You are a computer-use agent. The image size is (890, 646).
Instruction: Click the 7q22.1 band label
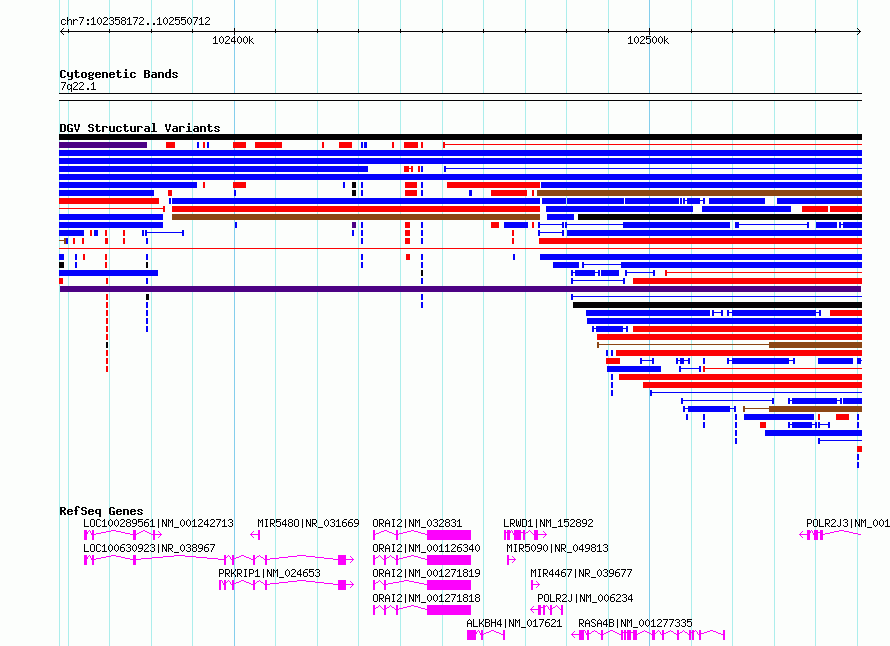78,86
